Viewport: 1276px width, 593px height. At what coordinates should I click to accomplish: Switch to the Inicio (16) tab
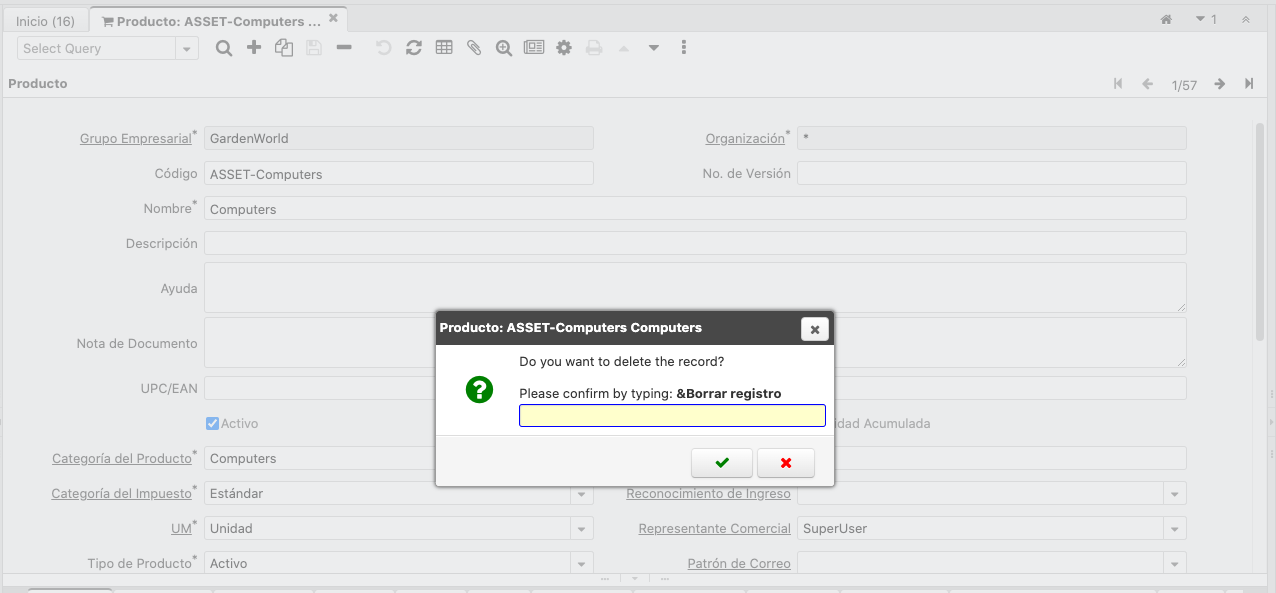pyautogui.click(x=45, y=21)
